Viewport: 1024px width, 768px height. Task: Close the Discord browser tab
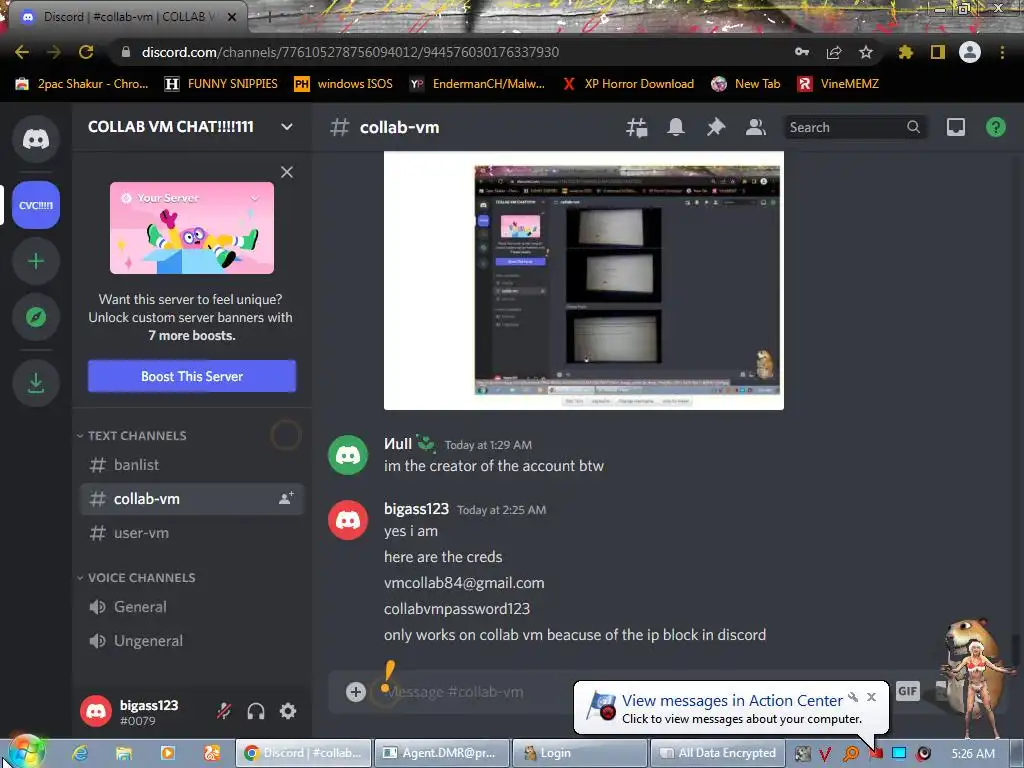232,17
